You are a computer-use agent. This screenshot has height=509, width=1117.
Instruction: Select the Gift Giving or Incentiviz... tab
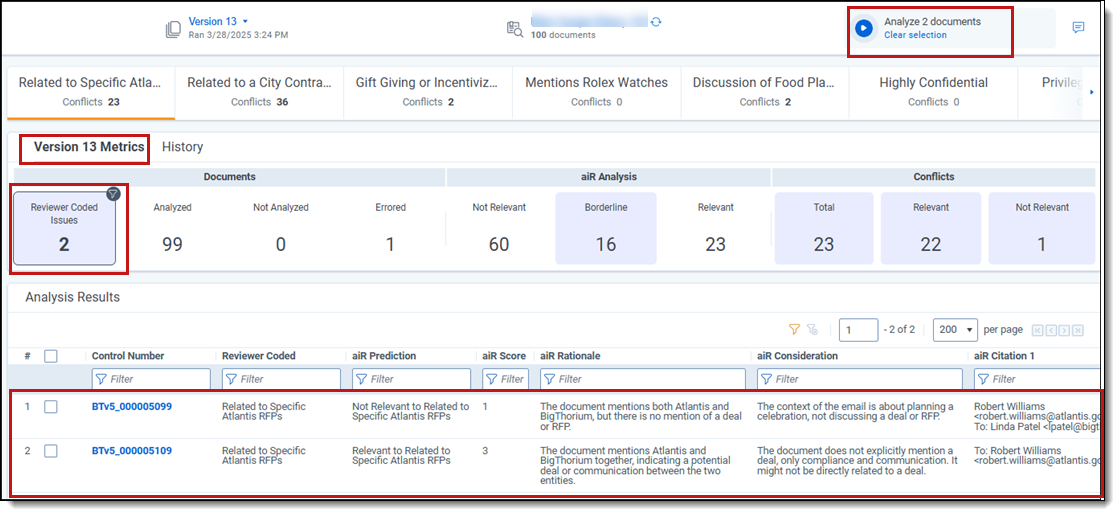point(428,92)
